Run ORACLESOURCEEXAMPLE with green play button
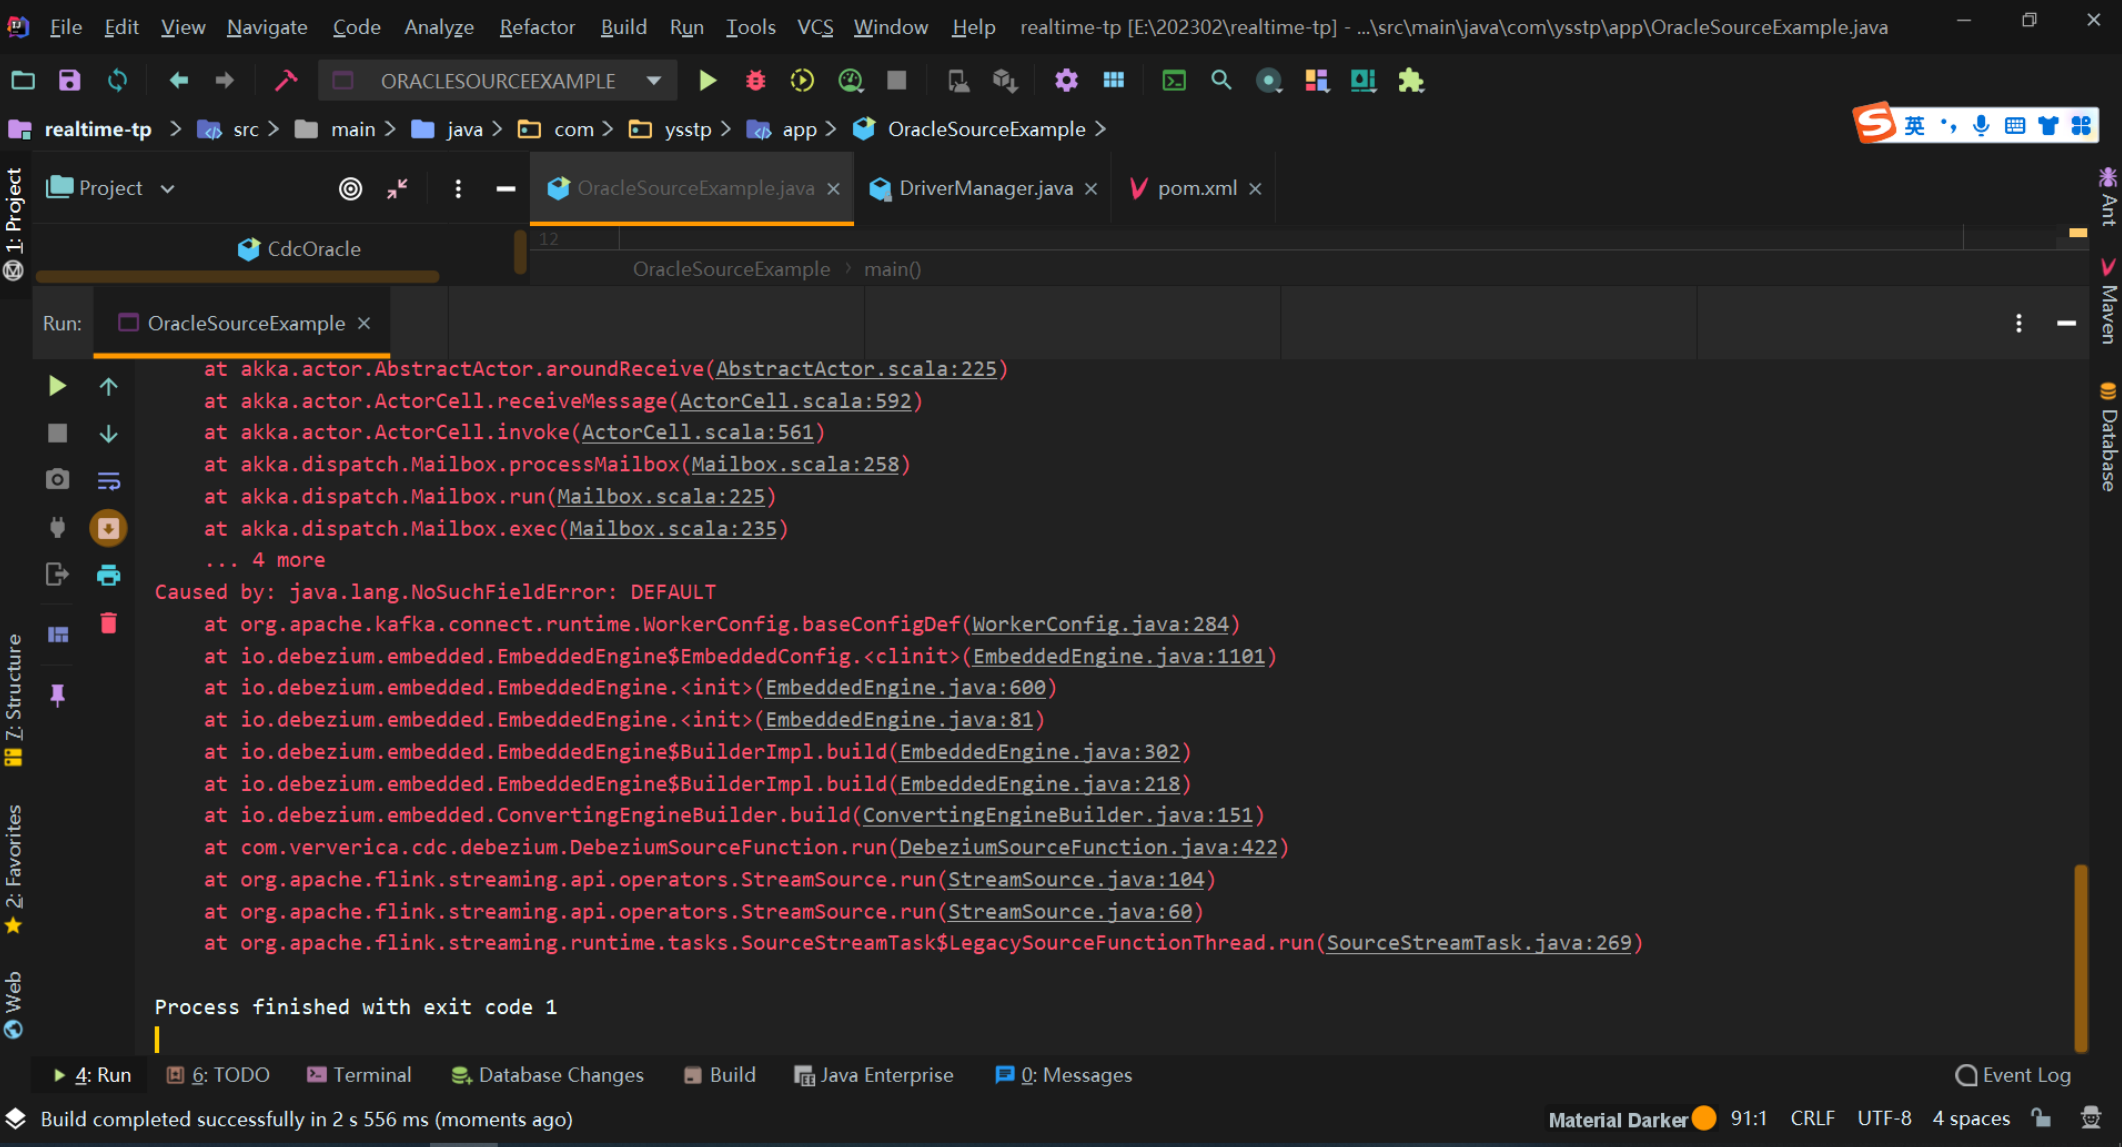 707,80
